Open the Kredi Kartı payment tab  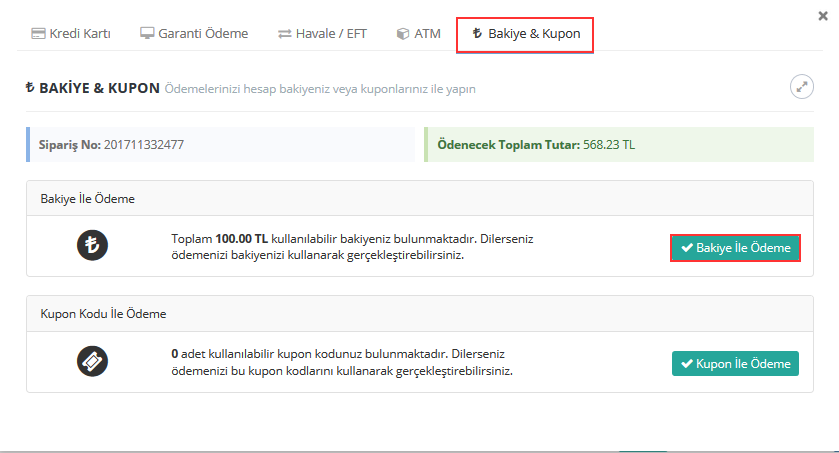point(70,33)
